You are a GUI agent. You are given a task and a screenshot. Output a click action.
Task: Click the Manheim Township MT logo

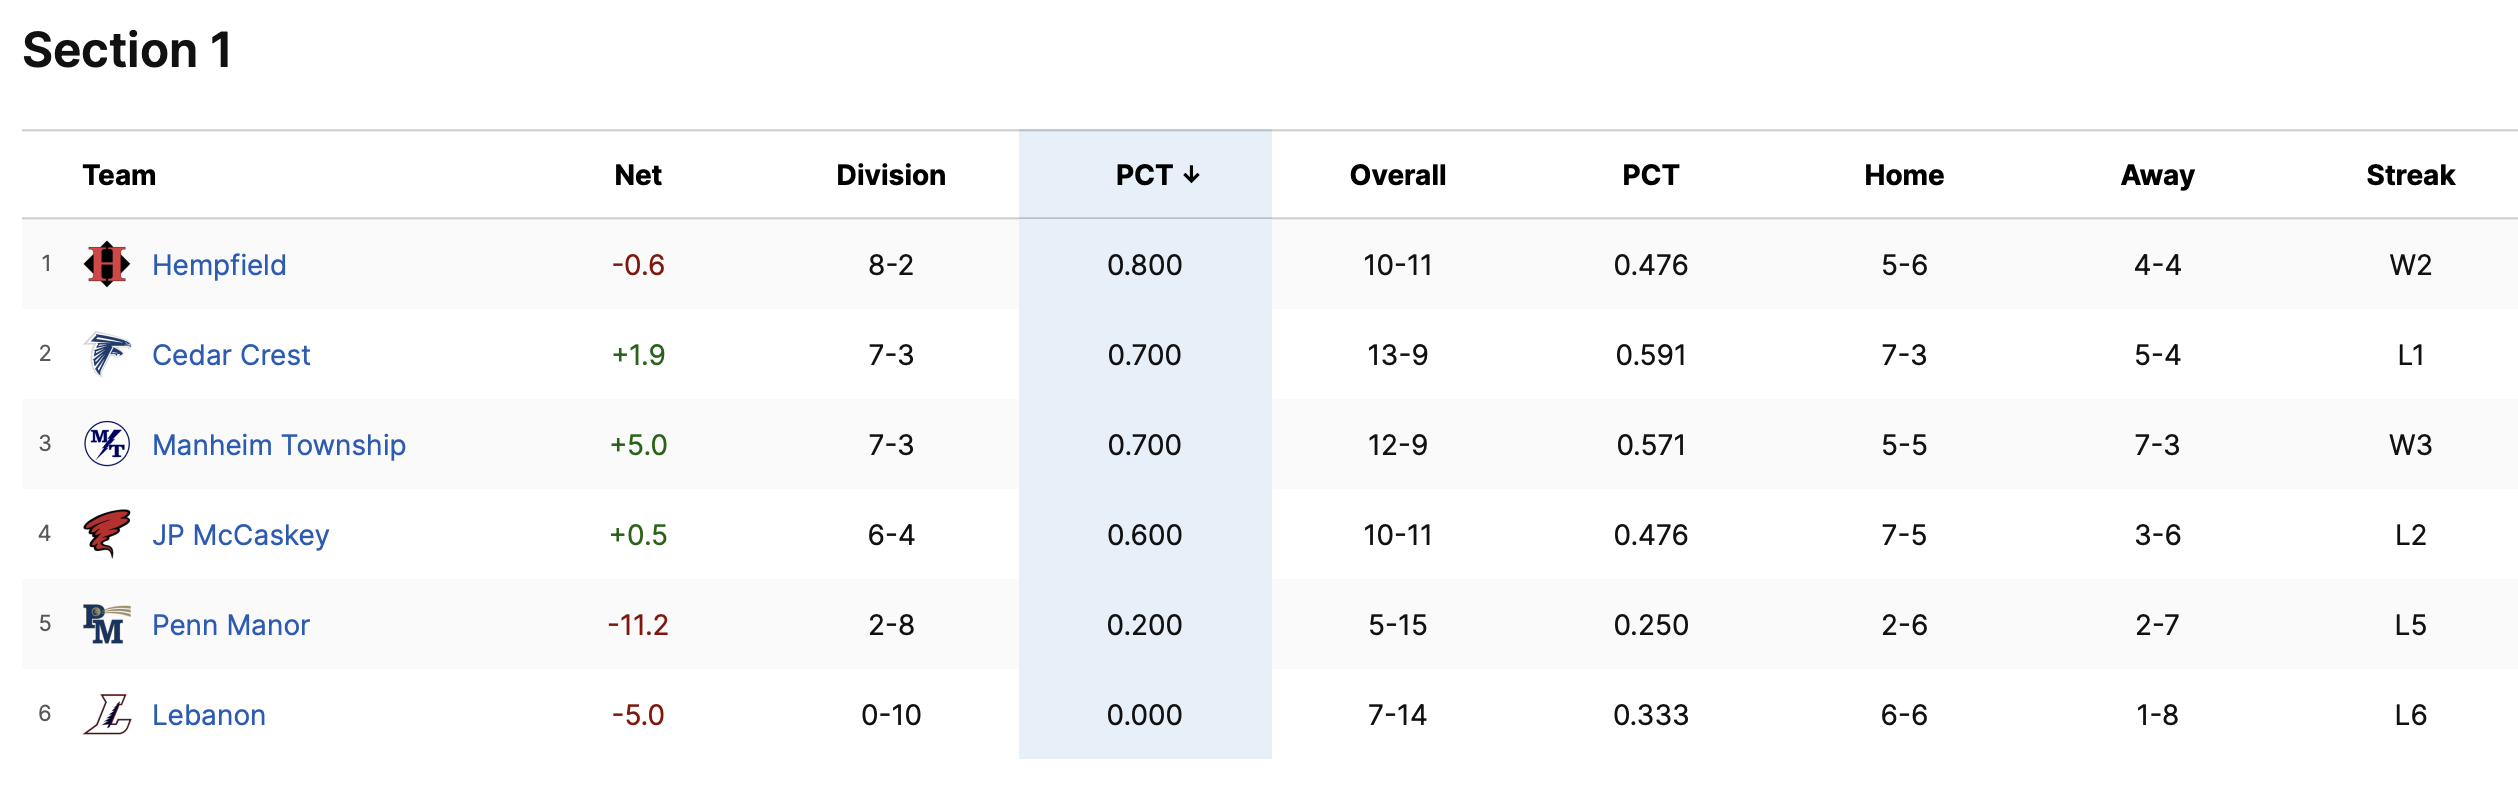[x=107, y=444]
